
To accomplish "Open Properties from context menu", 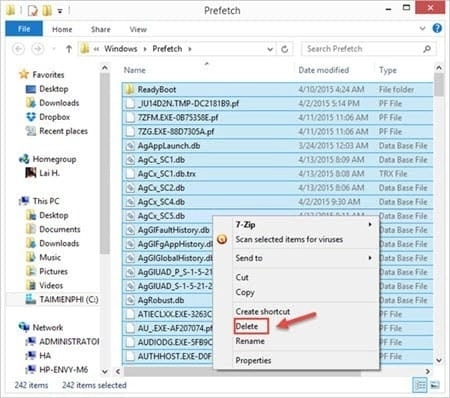I will point(296,360).
